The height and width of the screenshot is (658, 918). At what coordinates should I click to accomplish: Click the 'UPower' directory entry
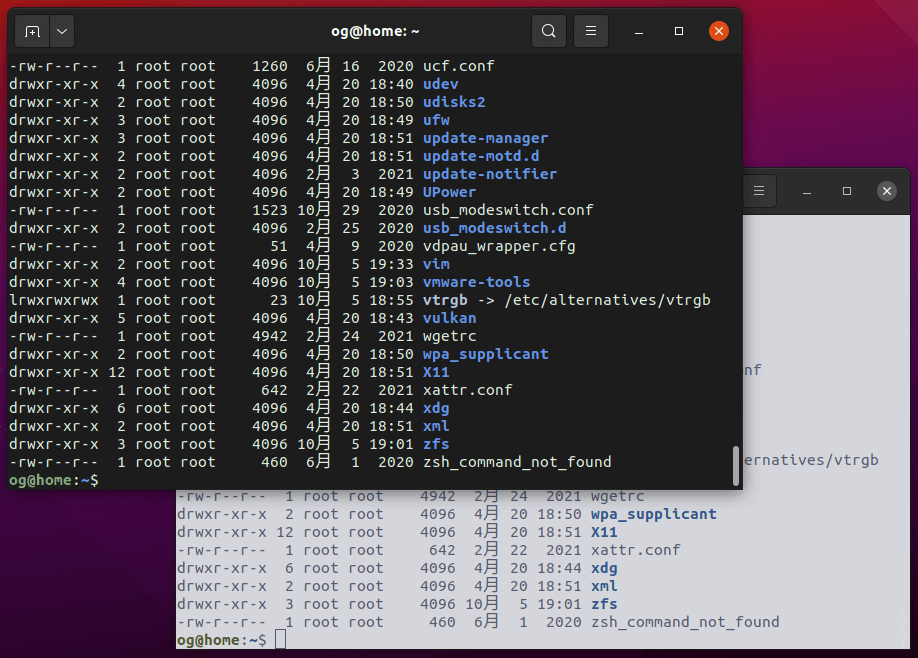tap(449, 193)
